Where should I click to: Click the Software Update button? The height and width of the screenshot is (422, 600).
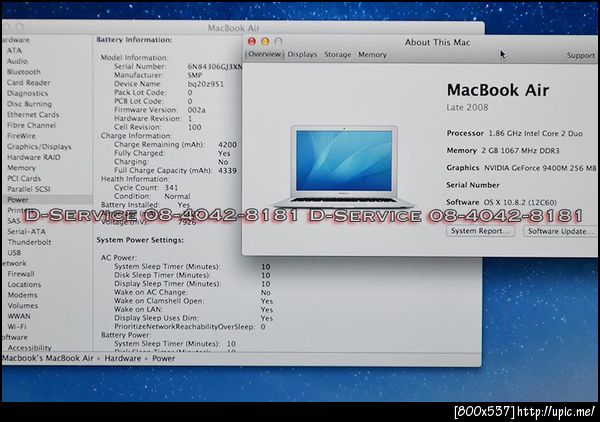pos(560,231)
